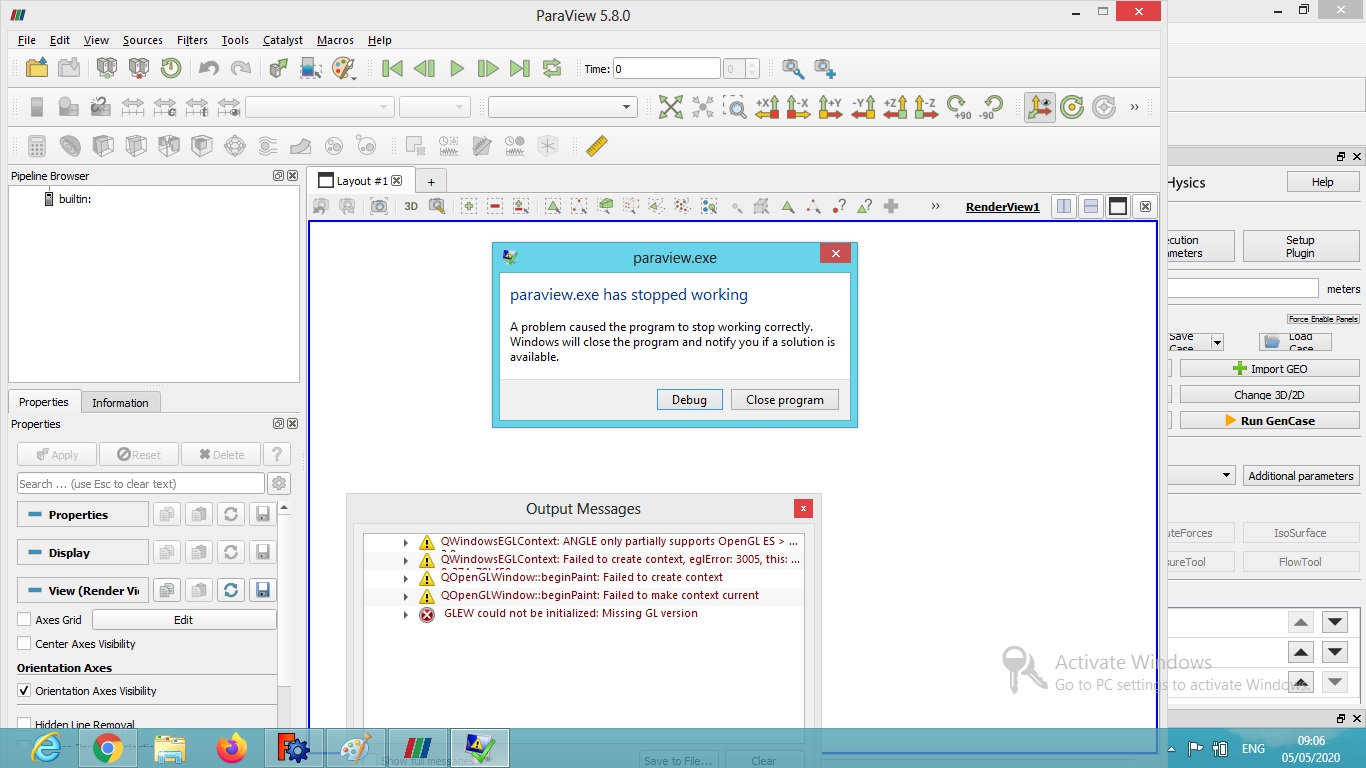The width and height of the screenshot is (1366, 768).
Task: Loop animation playback
Action: (x=551, y=68)
